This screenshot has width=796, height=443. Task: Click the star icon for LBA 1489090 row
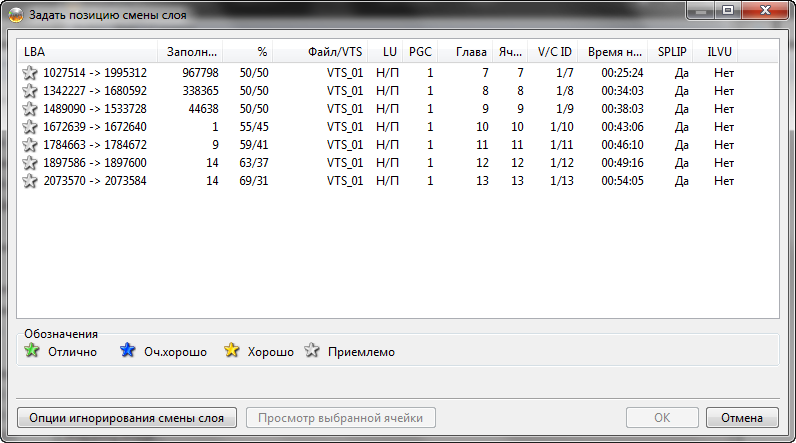coord(30,109)
